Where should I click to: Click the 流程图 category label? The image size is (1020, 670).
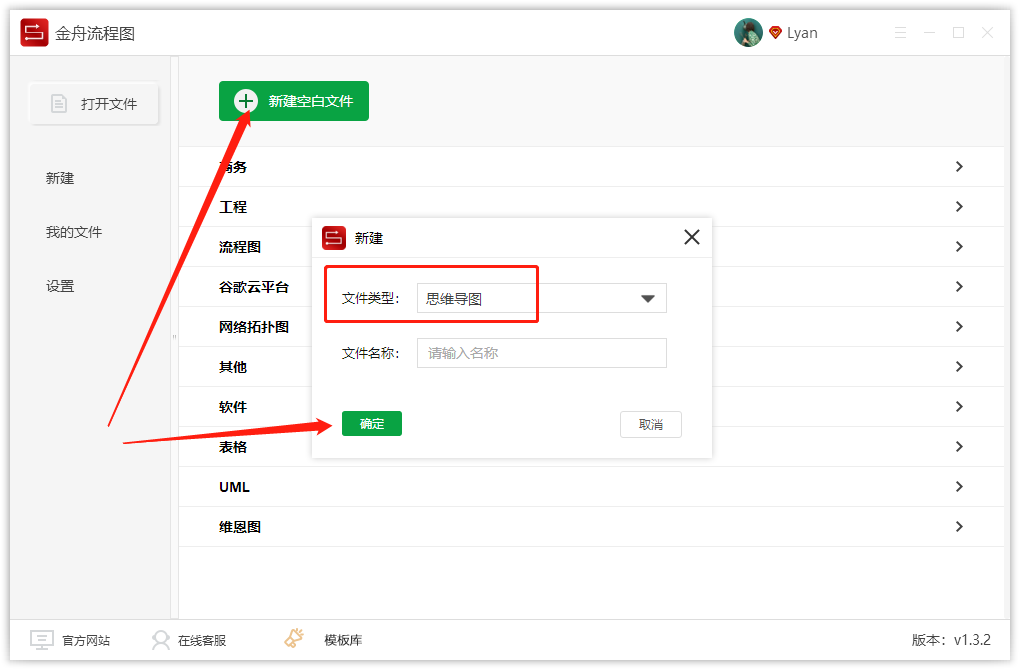click(240, 247)
